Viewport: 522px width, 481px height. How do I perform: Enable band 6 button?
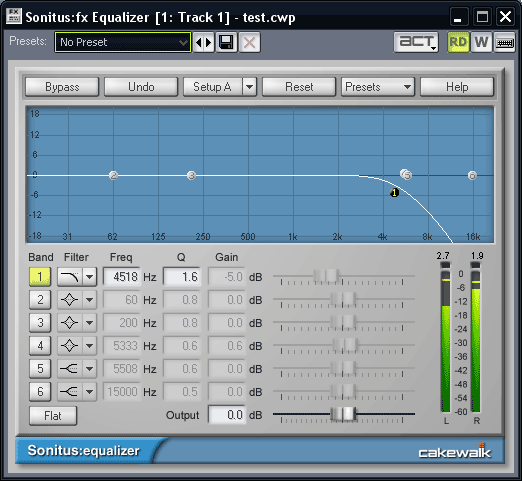pyautogui.click(x=40, y=392)
